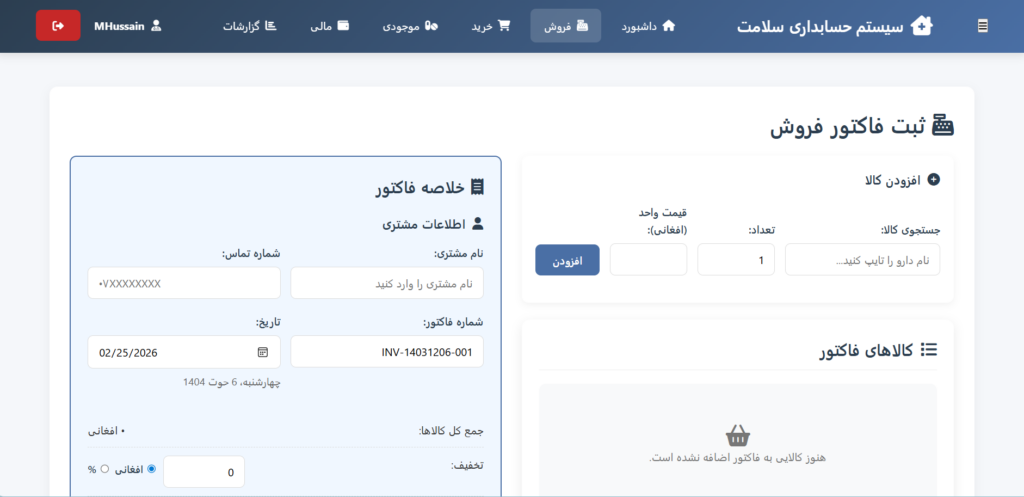Focus the جستجوی کالا search field

pos(863,260)
